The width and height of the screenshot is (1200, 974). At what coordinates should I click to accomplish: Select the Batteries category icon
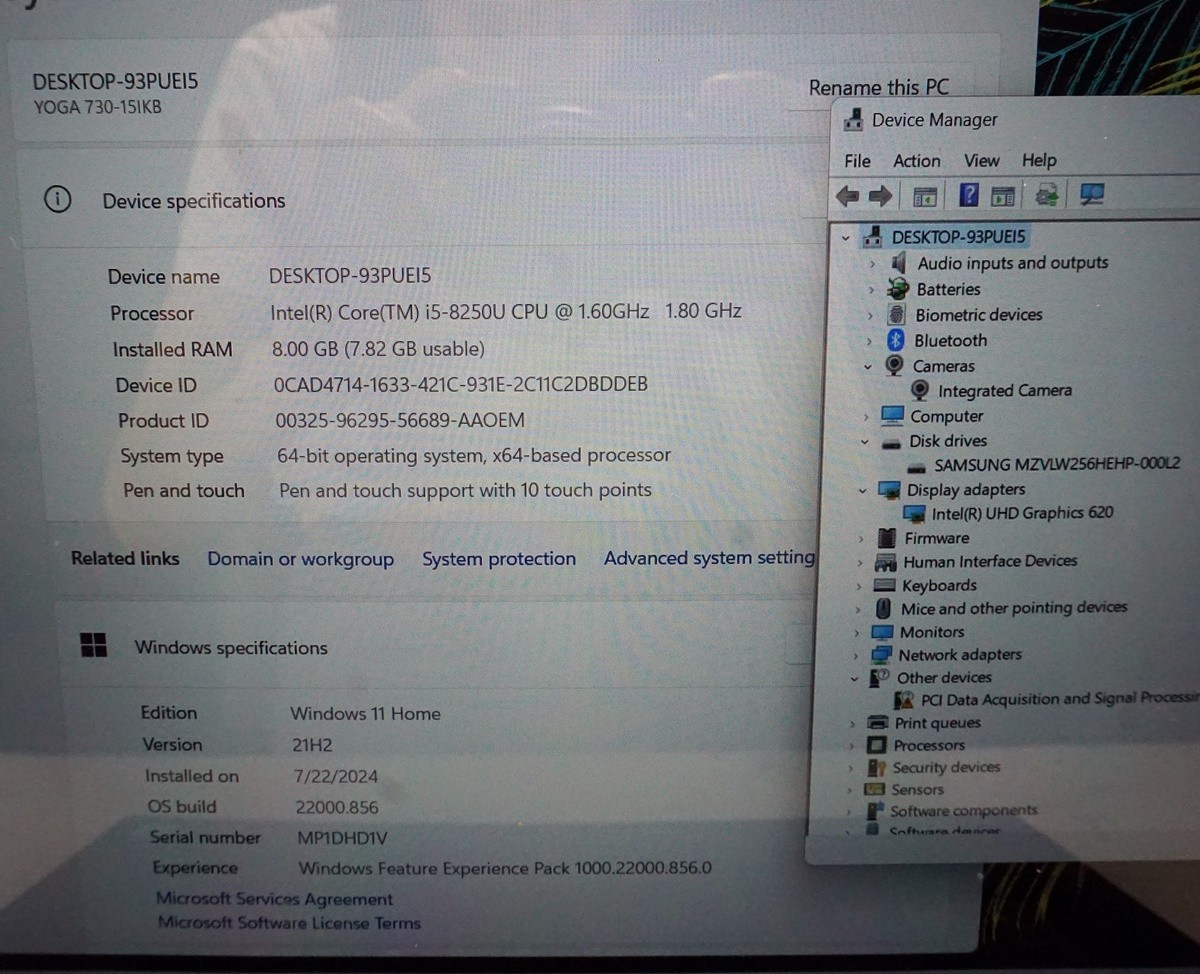[x=897, y=289]
